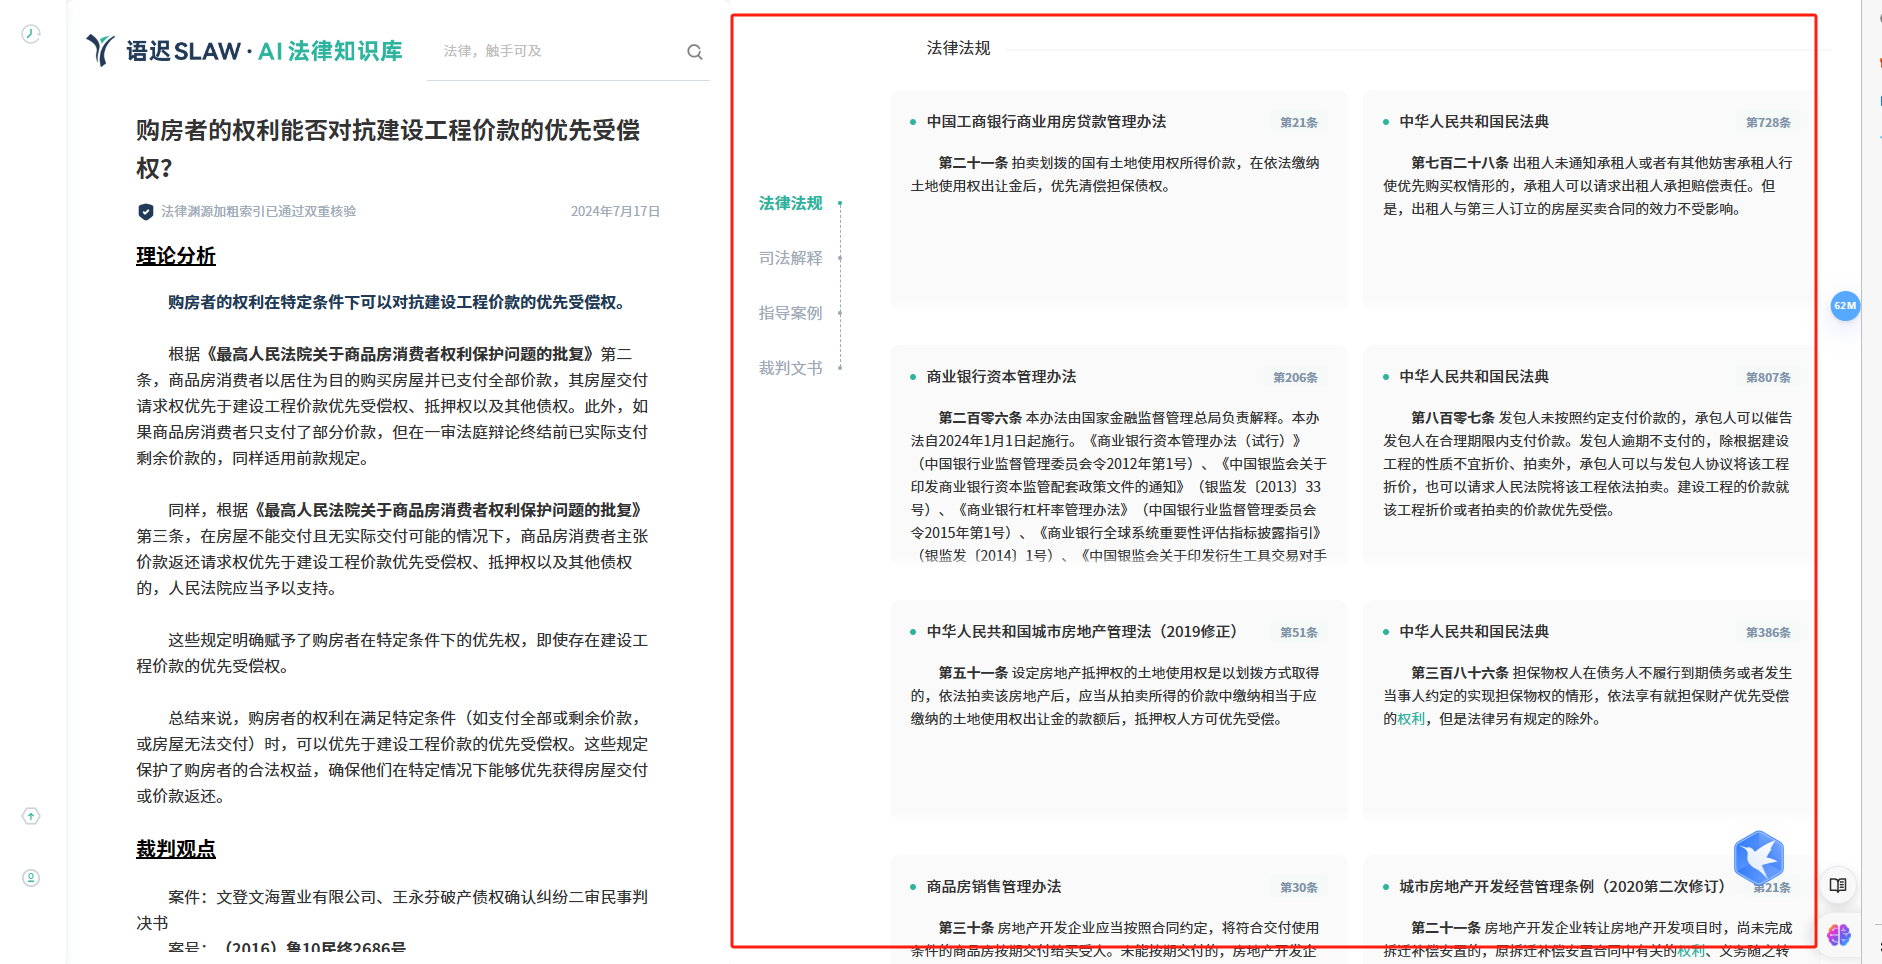Click the bold 第二十一条 in 工商银行 card
1882x964 pixels.
tap(973, 163)
